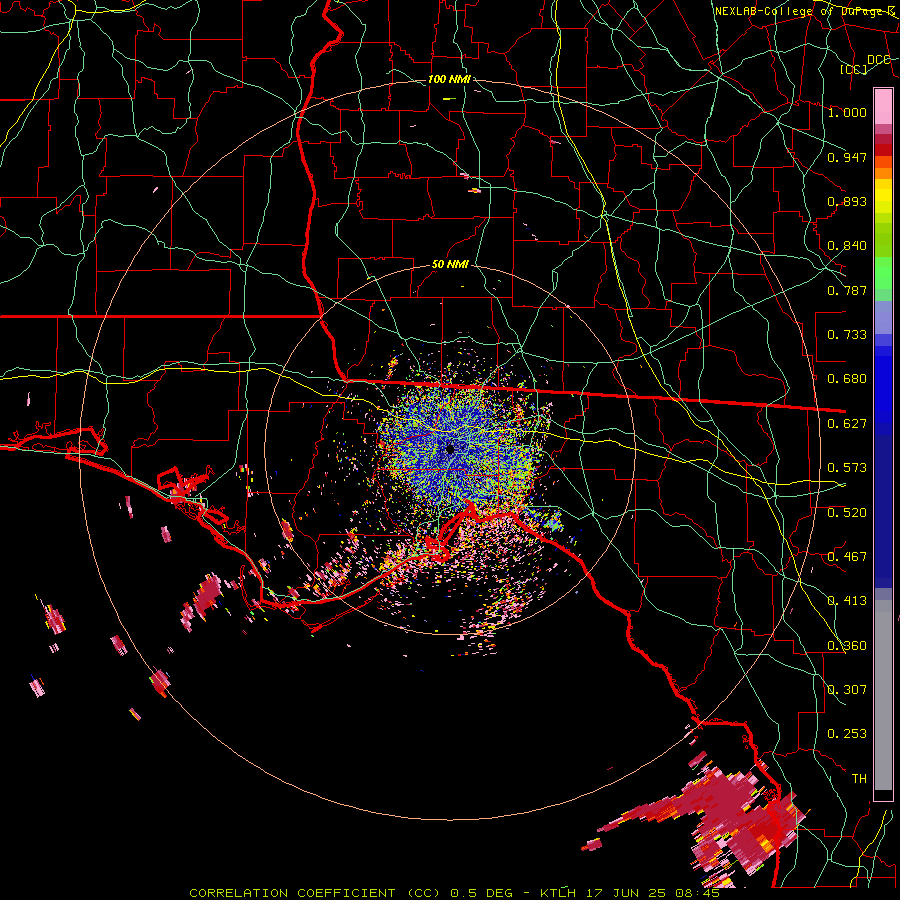The height and width of the screenshot is (900, 900).
Task: Click the 0.680 color scale value
Action: (847, 379)
